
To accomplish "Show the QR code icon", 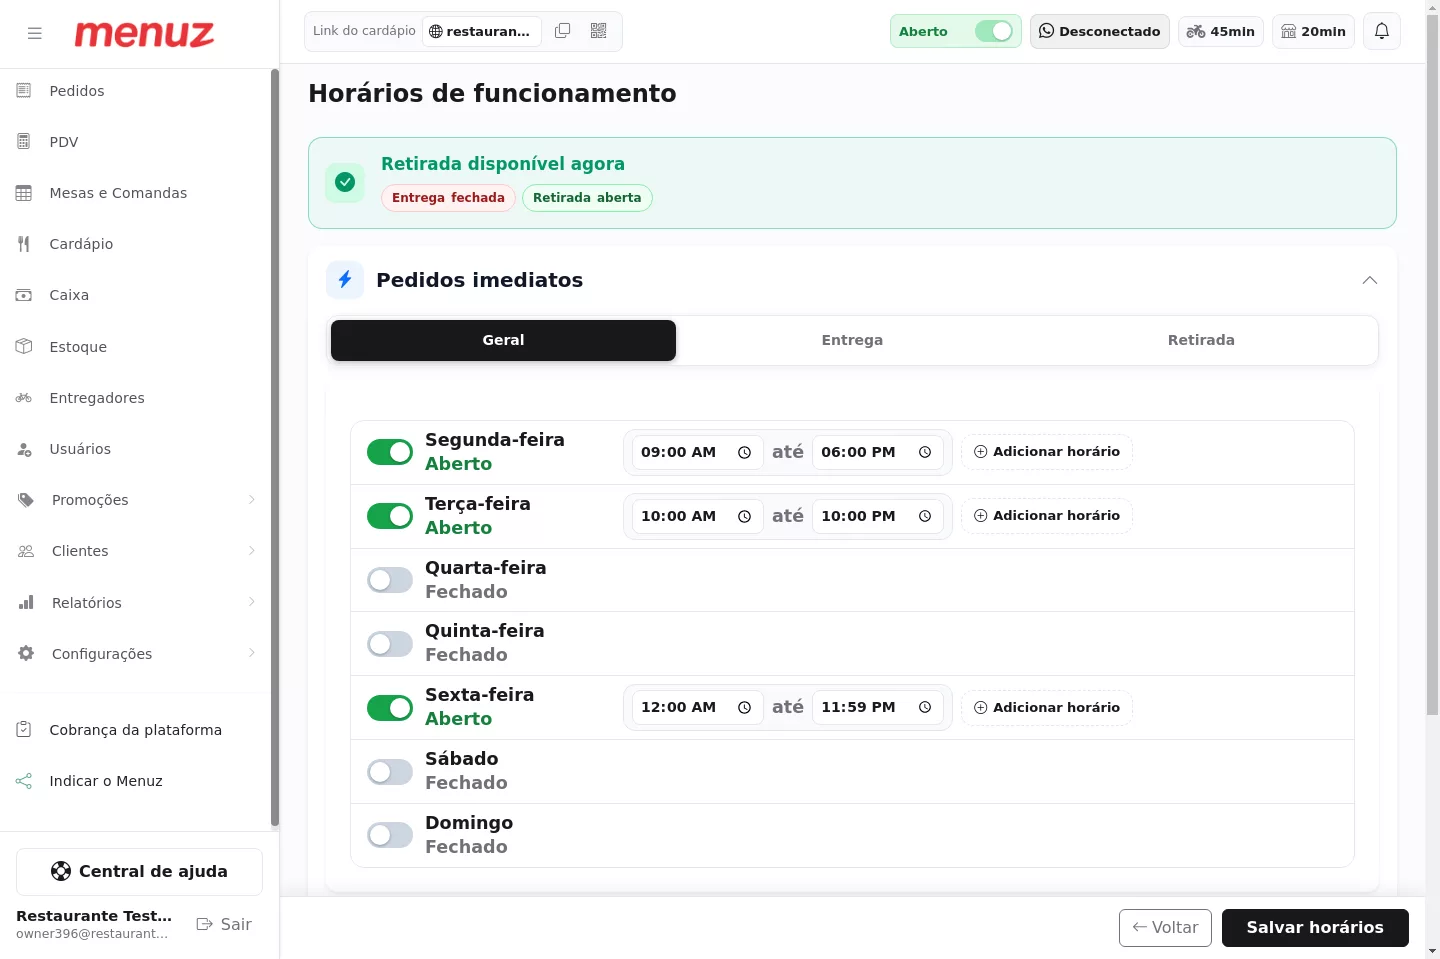I will pos(599,31).
